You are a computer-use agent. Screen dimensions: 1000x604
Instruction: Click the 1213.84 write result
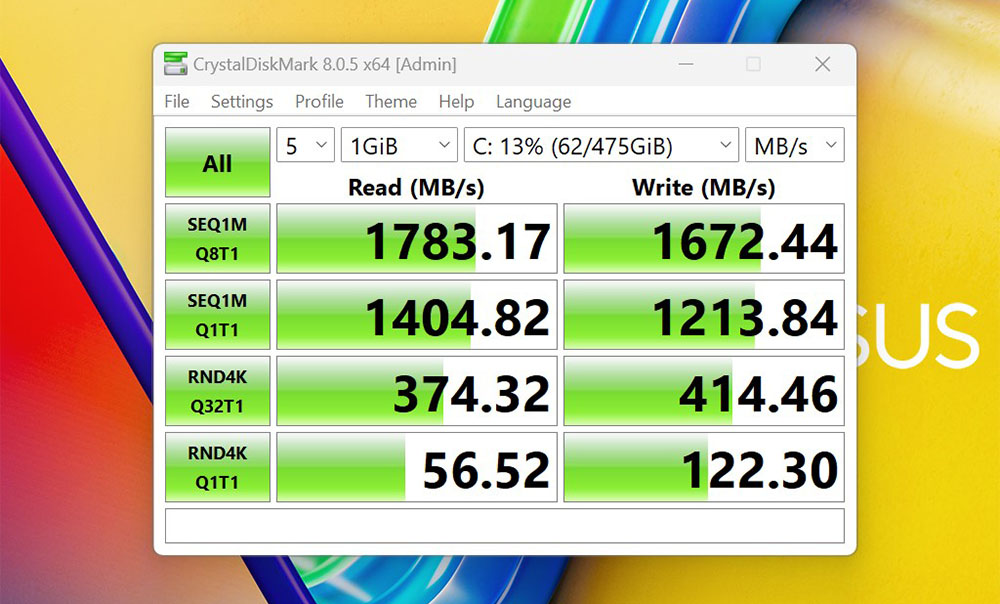704,314
